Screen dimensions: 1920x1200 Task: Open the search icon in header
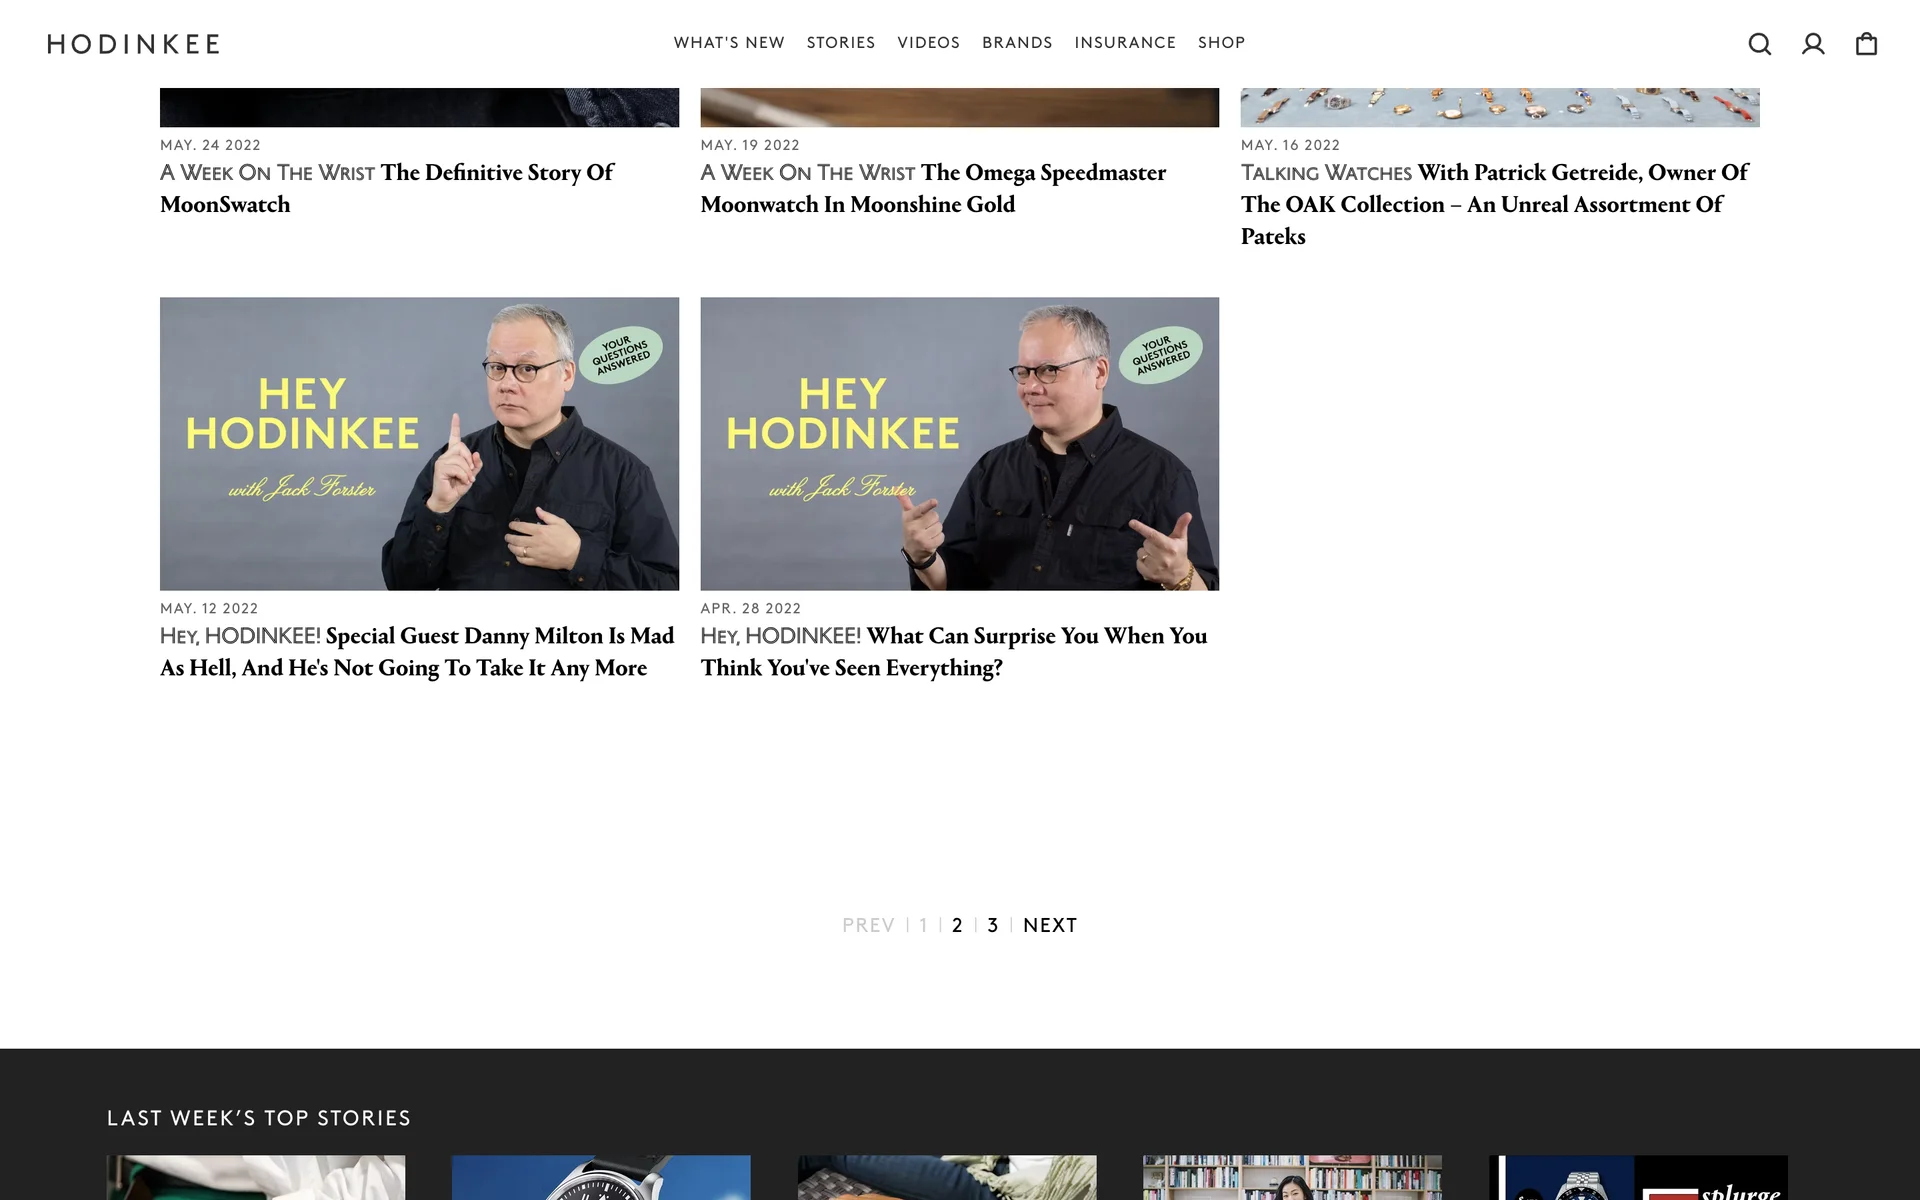pyautogui.click(x=1759, y=44)
